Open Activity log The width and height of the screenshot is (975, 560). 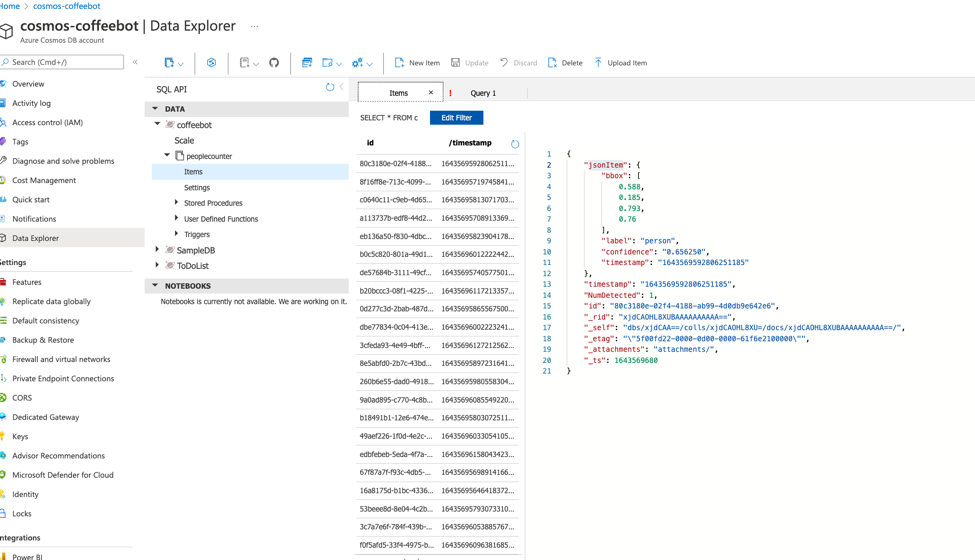point(31,103)
